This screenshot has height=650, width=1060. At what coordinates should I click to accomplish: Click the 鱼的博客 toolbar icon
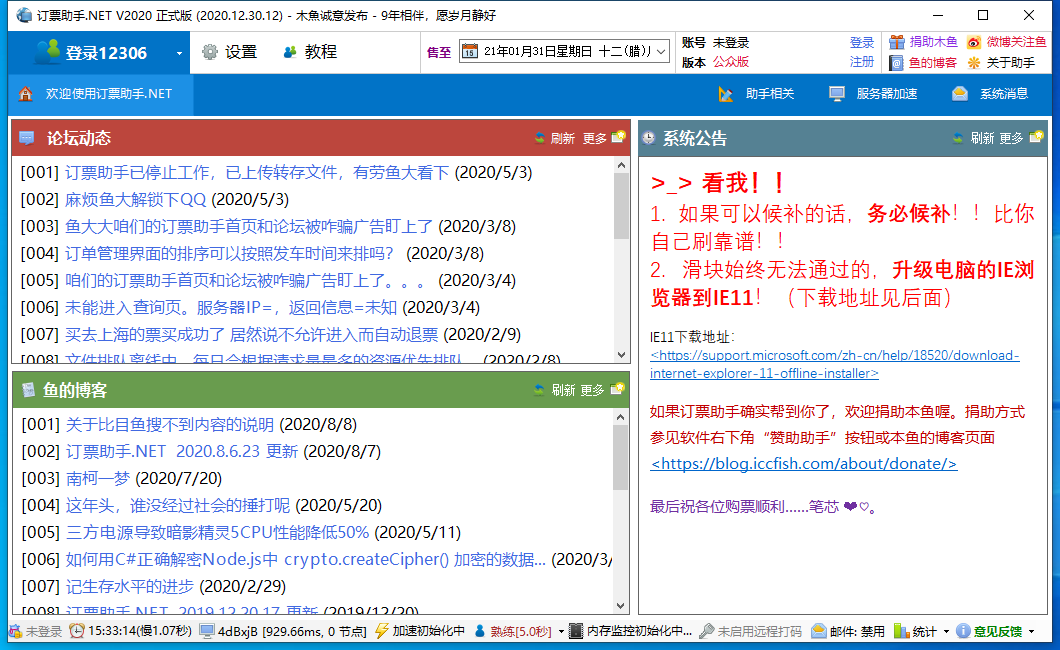coord(896,63)
